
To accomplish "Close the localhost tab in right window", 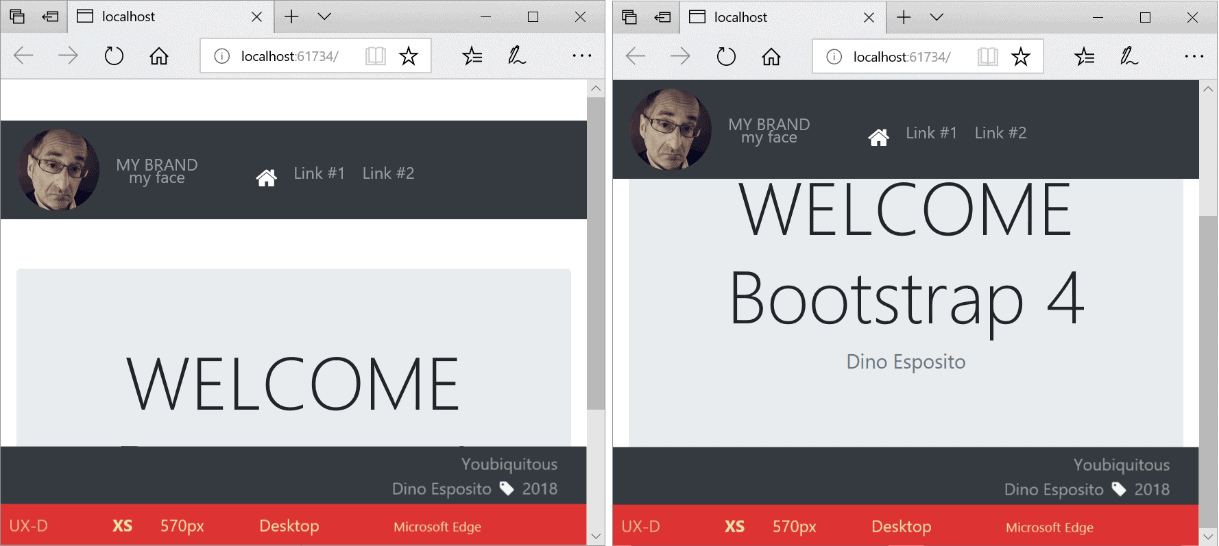I will (869, 17).
